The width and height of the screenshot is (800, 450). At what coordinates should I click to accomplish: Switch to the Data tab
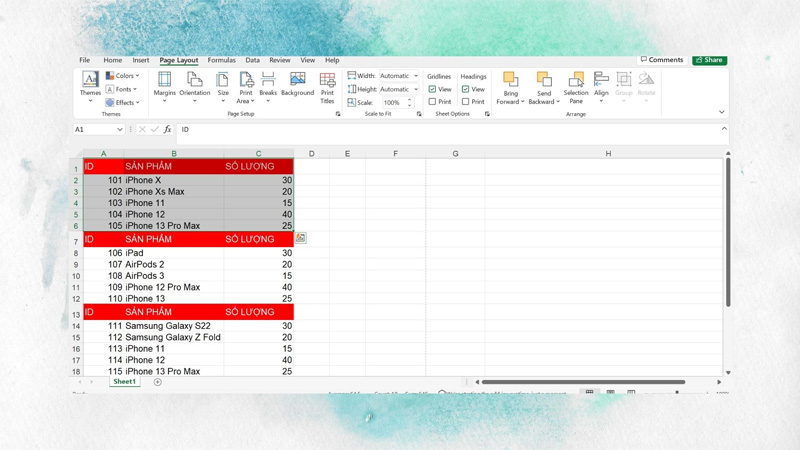(x=253, y=60)
